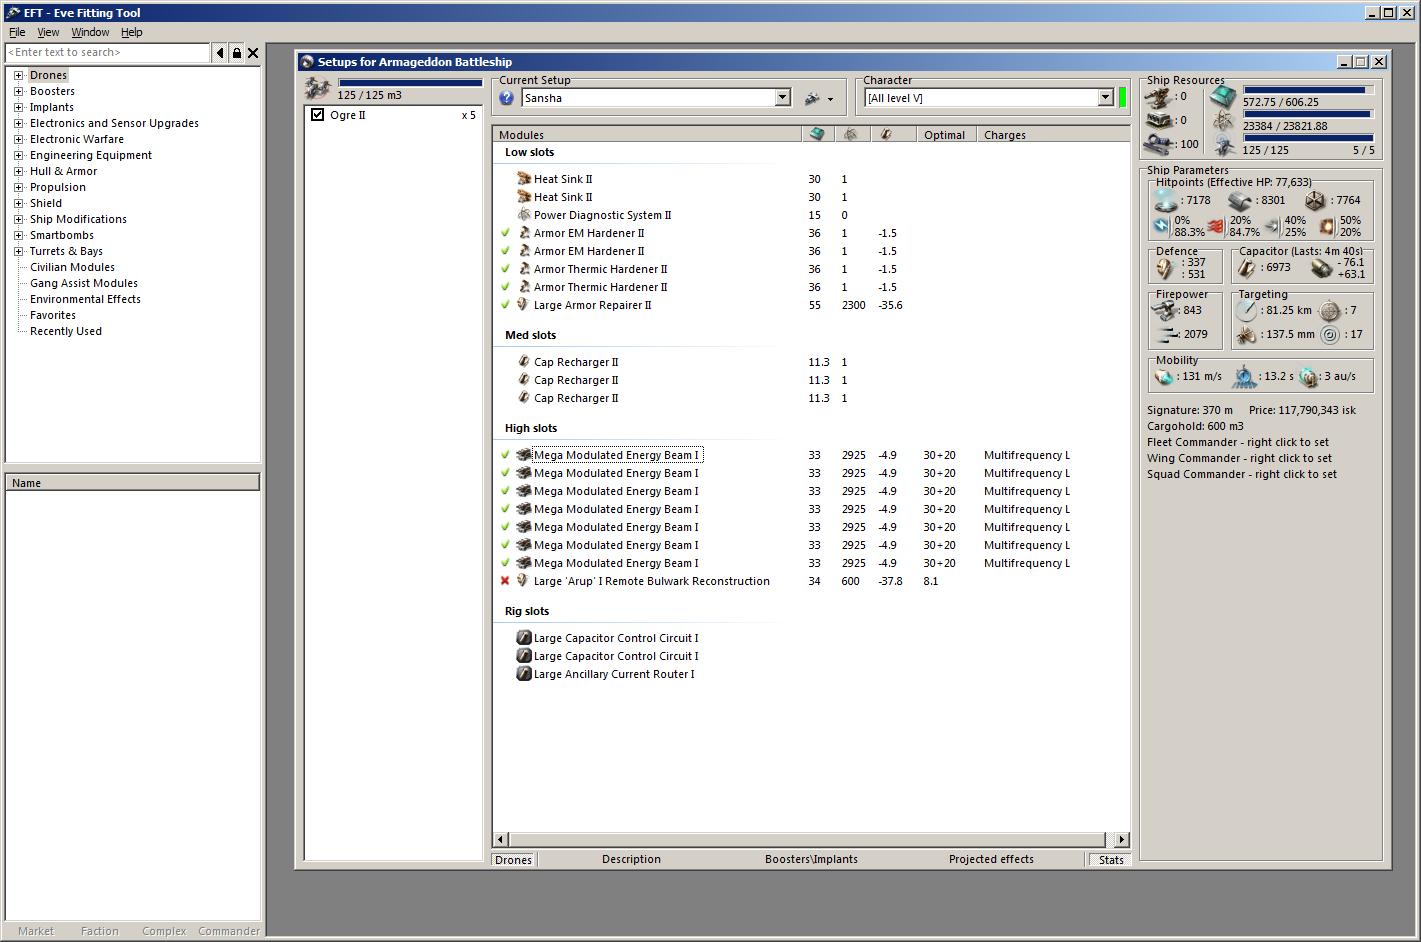This screenshot has width=1421, height=942.
Task: Click the powergrid icon beside 23384 / 23821.88
Action: (1223, 122)
